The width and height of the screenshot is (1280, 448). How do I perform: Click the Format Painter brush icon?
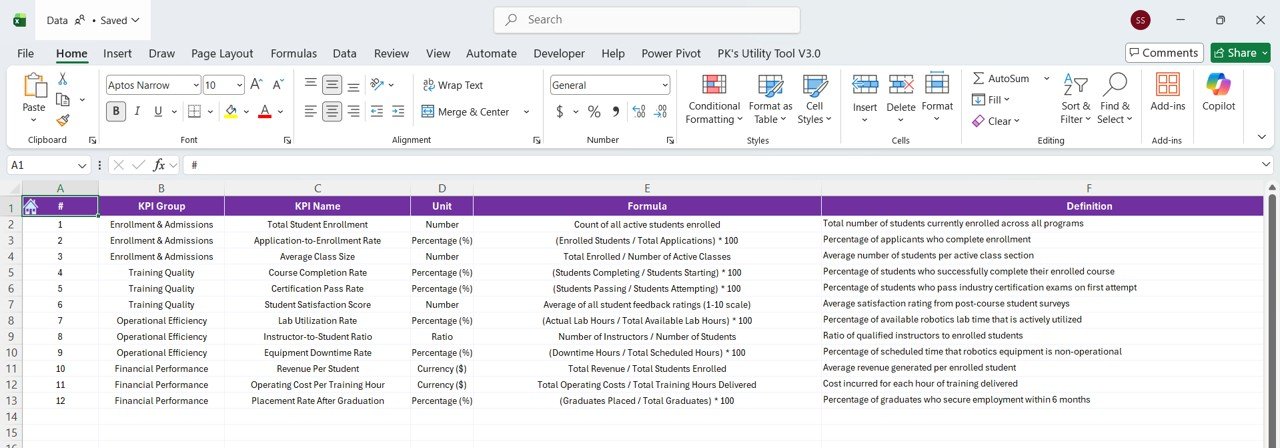(63, 120)
